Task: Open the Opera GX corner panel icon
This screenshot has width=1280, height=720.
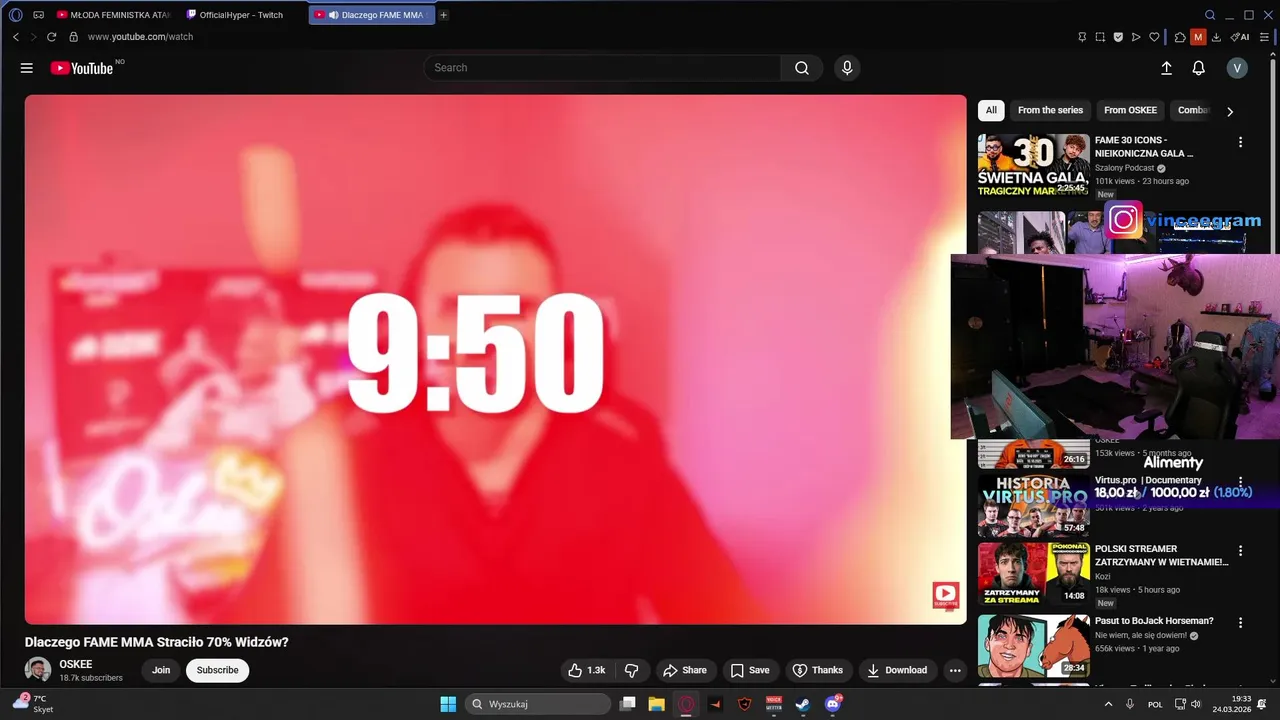Action: (39, 15)
